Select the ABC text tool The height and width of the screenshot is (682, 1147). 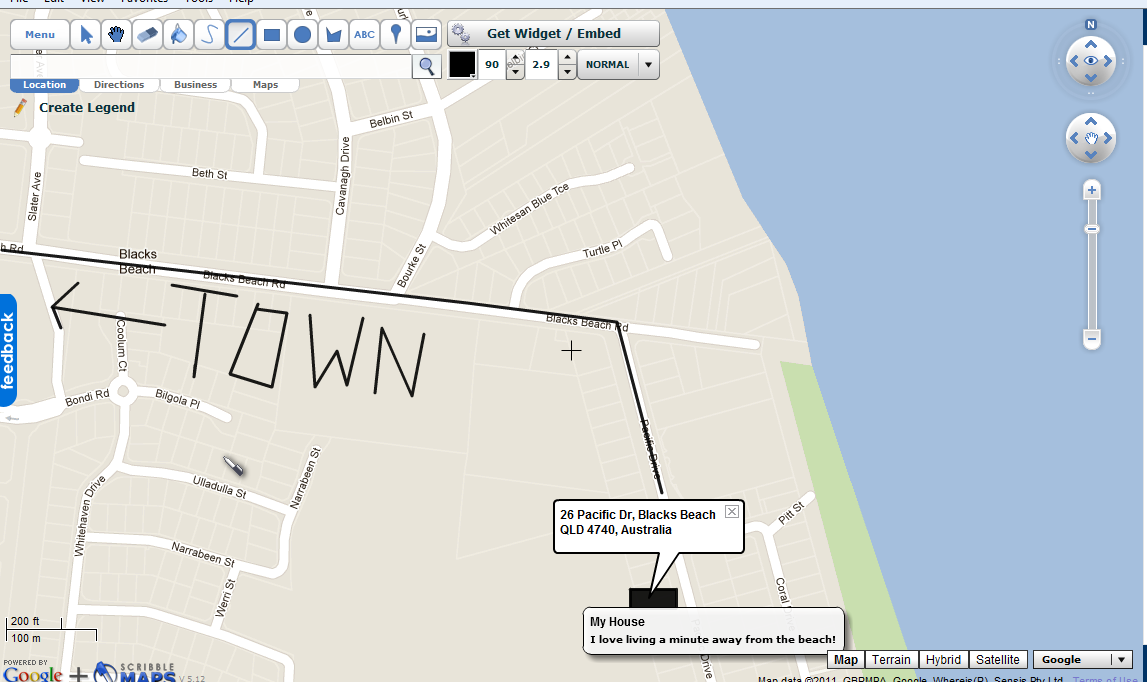(x=364, y=33)
